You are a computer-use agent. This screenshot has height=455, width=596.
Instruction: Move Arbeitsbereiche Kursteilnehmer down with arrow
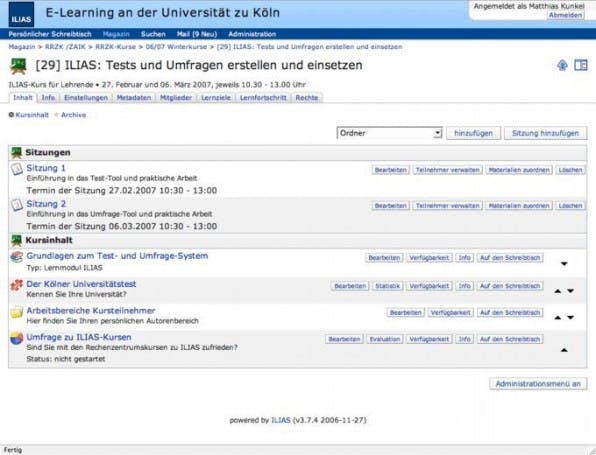pos(571,317)
